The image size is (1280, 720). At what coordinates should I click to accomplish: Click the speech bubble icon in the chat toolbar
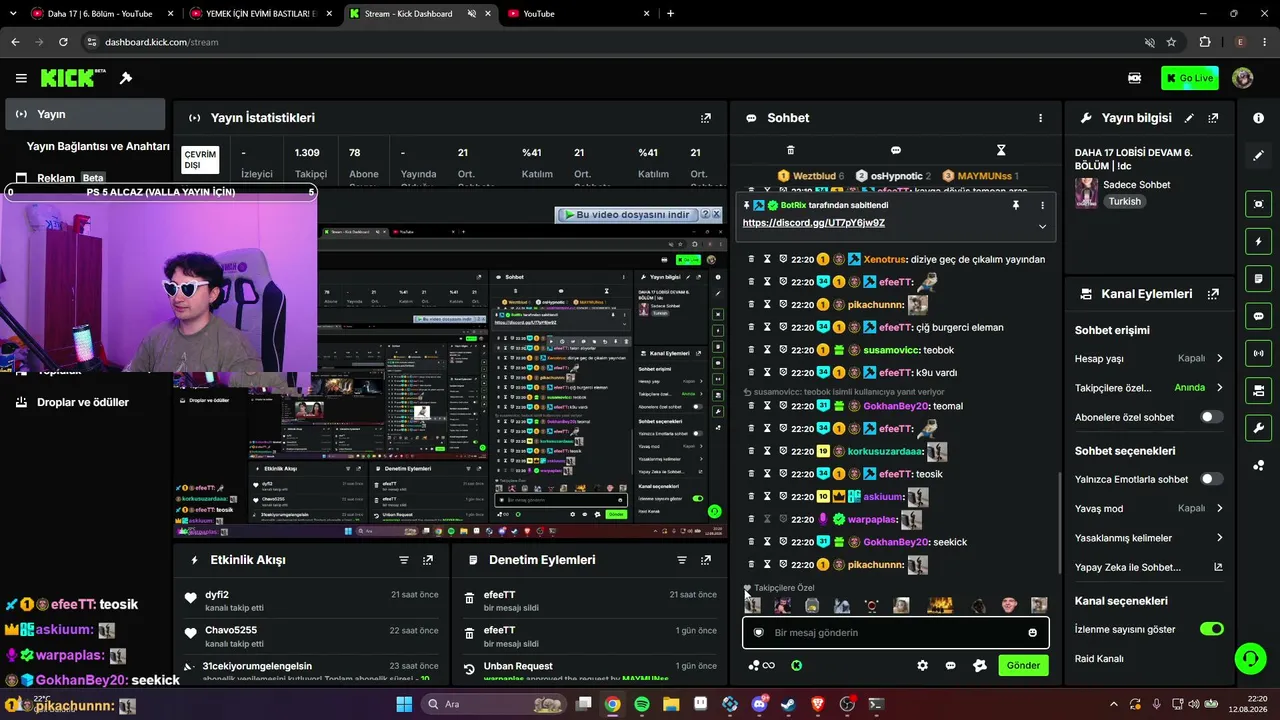click(x=896, y=150)
